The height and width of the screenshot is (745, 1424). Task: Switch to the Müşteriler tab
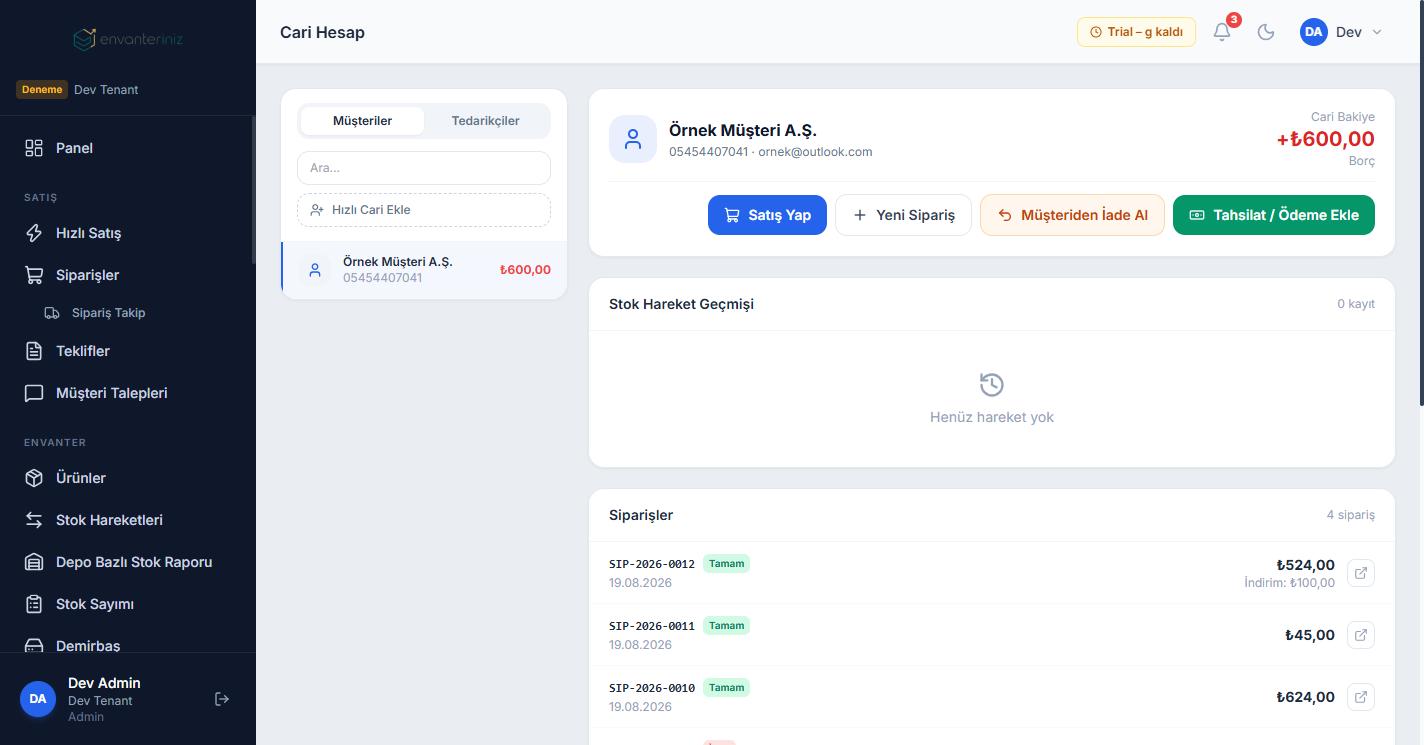(x=362, y=121)
